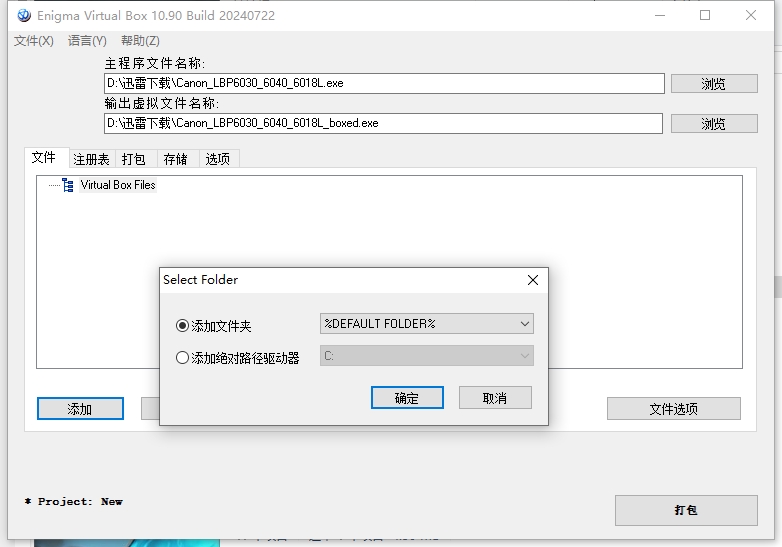Image resolution: width=782 pixels, height=547 pixels.
Task: Switch to the 存储 tab
Action: 175,159
